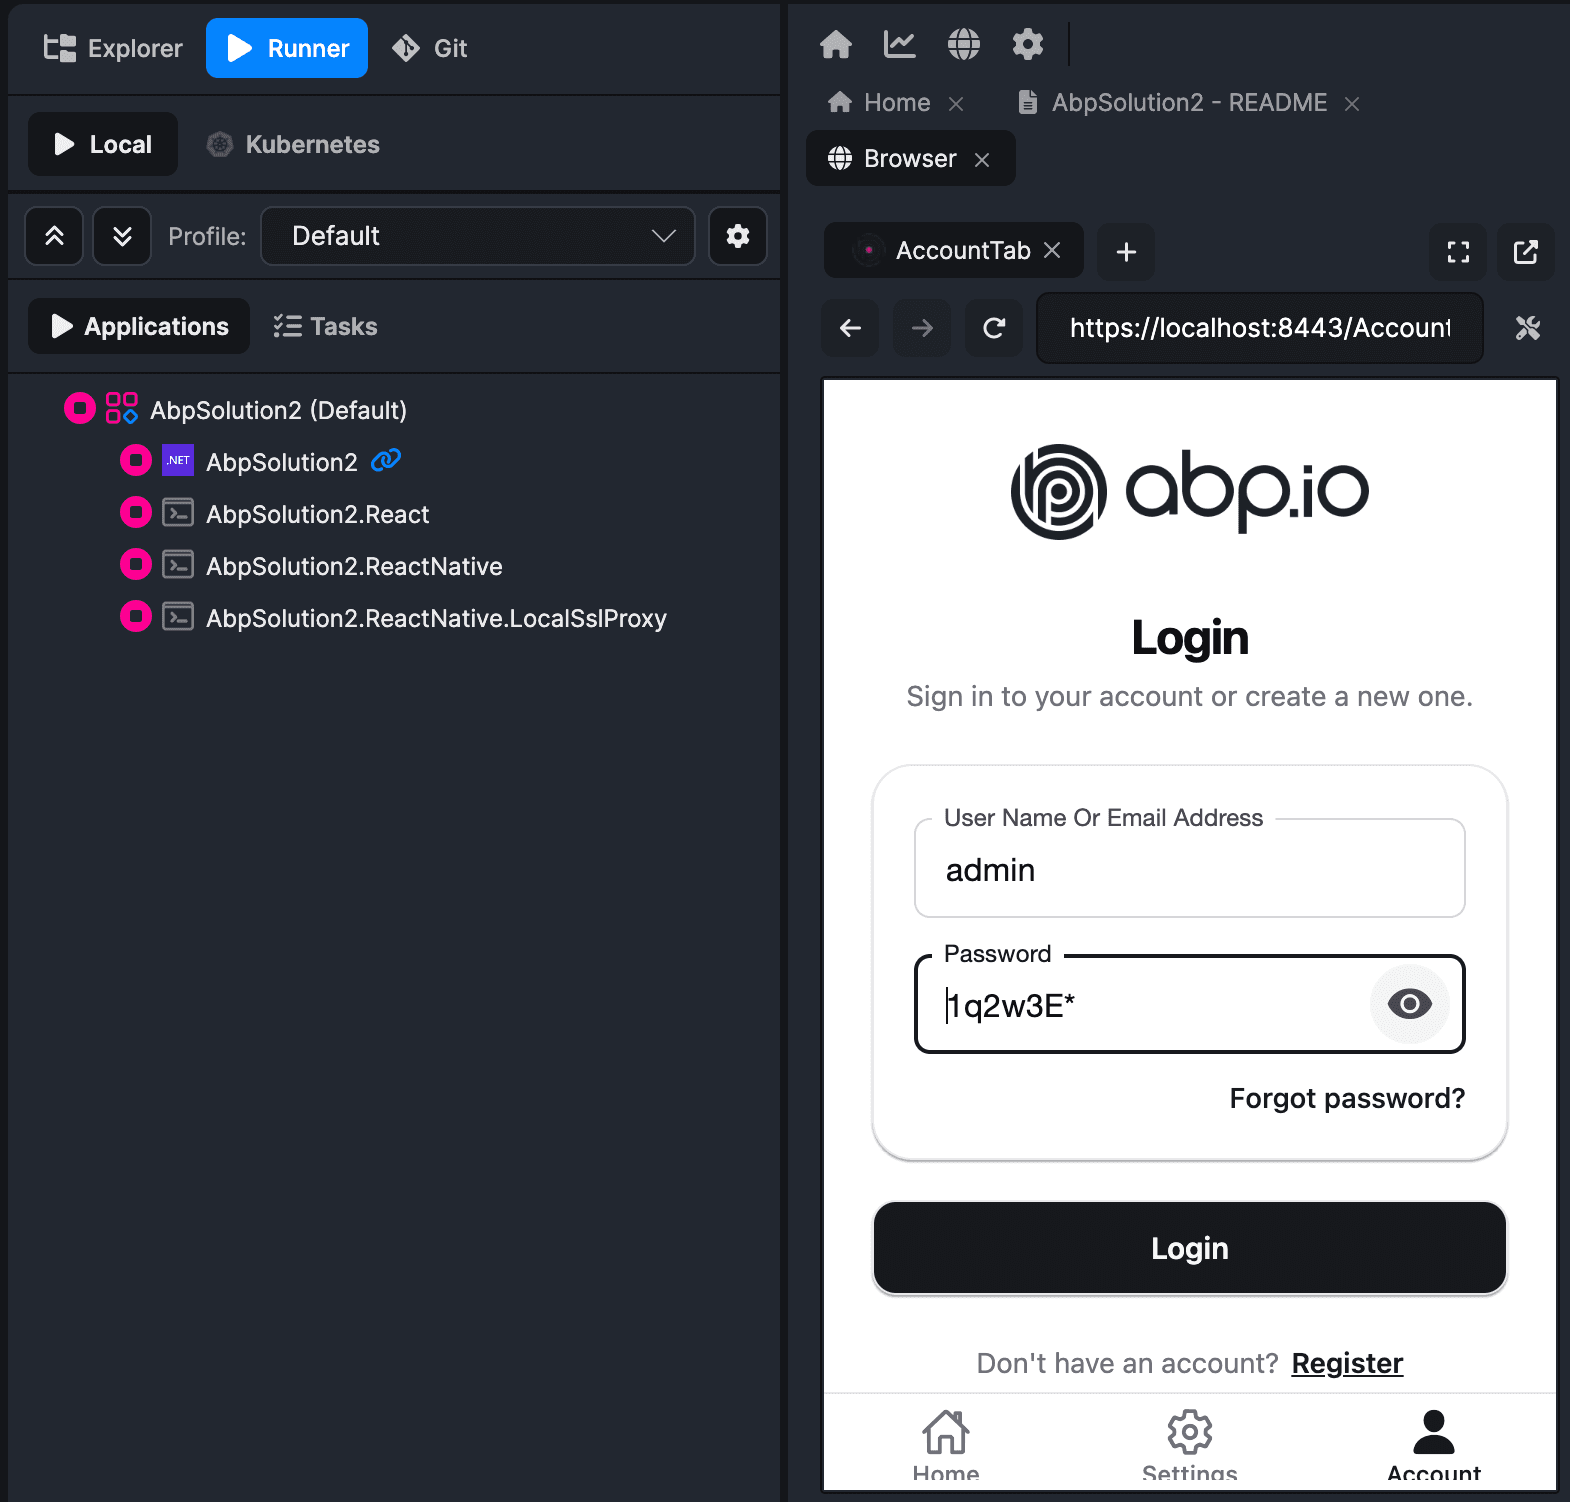1570x1502 pixels.
Task: Open Home in bottom navigation
Action: 946,1446
